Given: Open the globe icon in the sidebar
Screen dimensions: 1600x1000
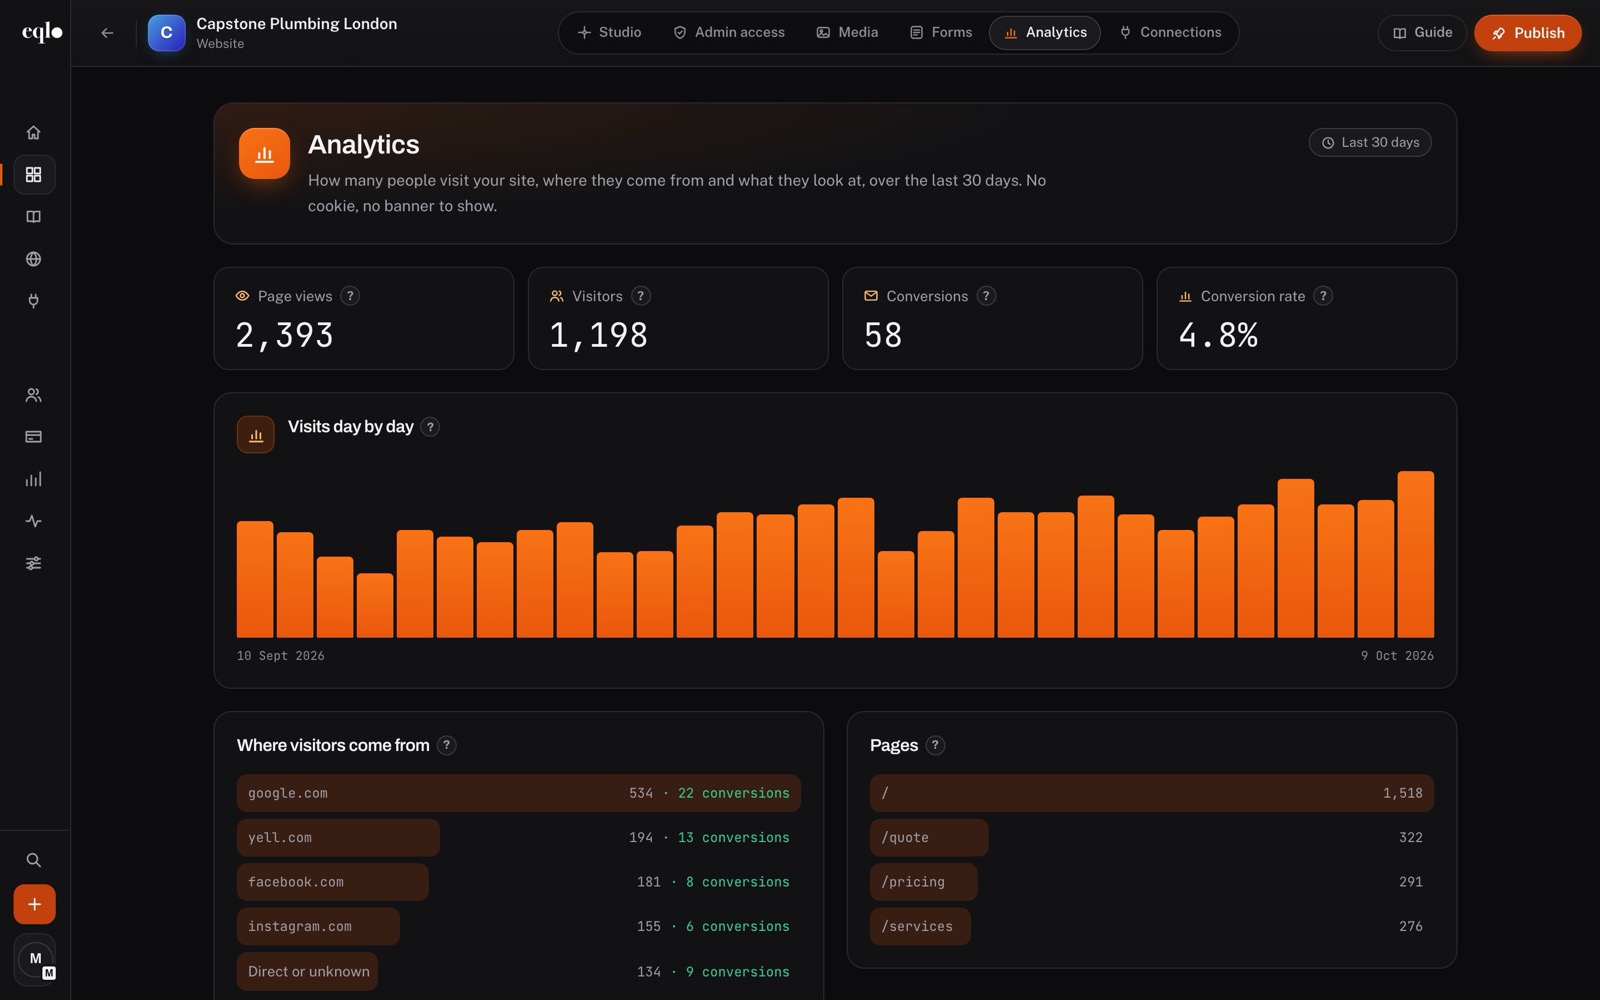Looking at the screenshot, I should (x=33, y=258).
